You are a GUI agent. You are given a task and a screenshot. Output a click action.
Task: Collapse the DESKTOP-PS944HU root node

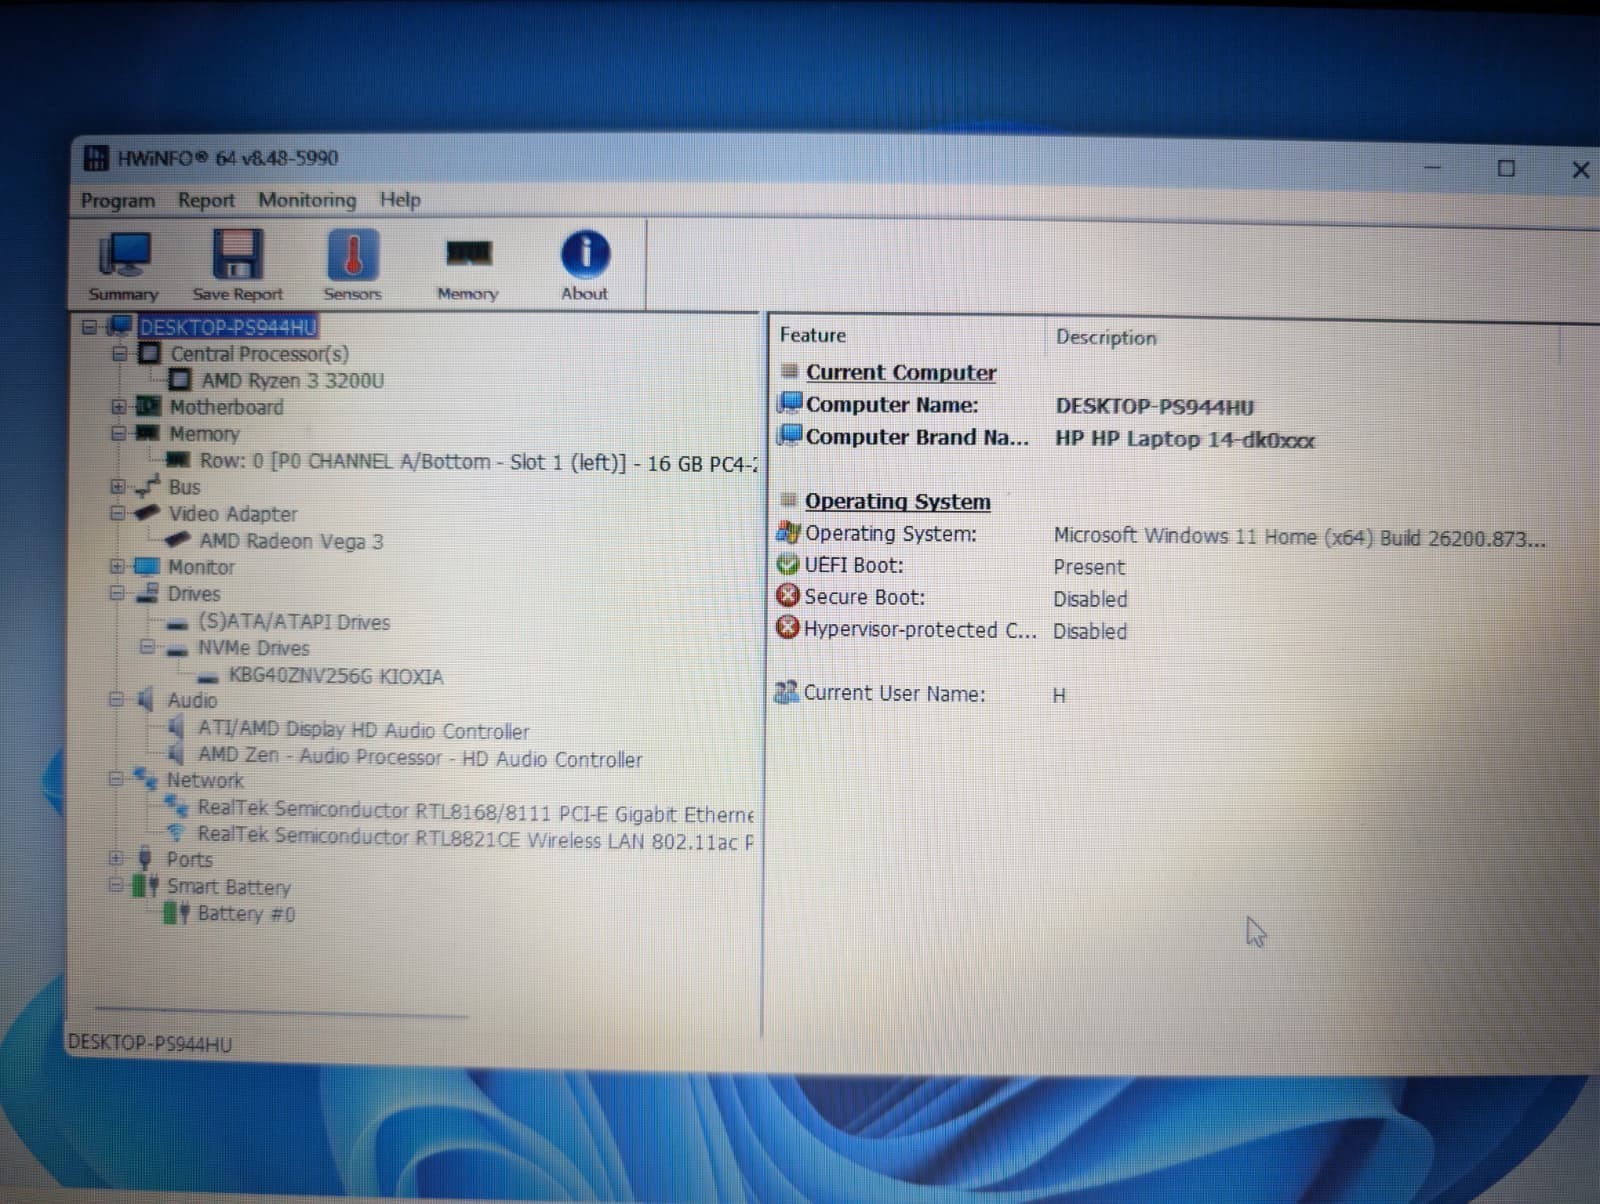[x=89, y=327]
